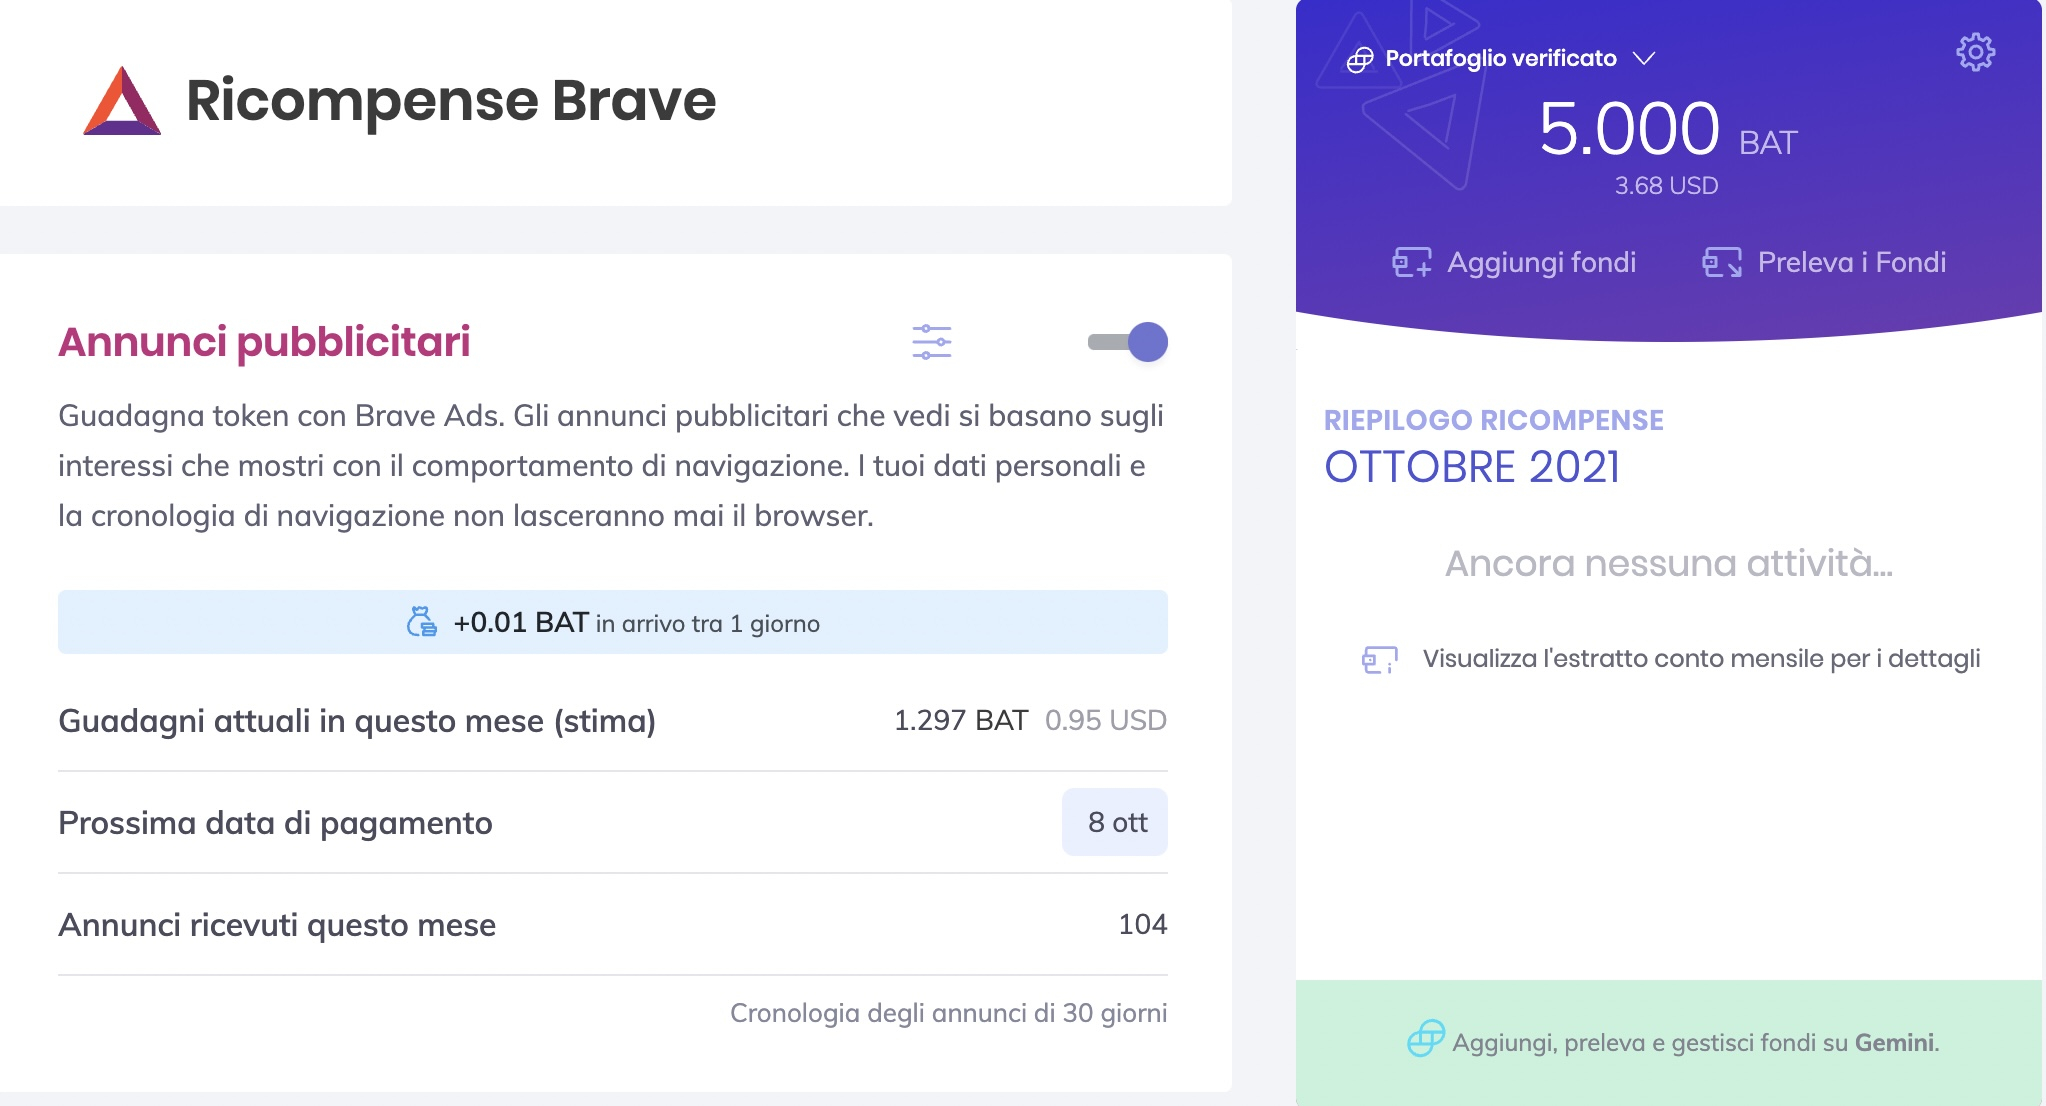Click the Aggiungi fondi link

(1541, 262)
